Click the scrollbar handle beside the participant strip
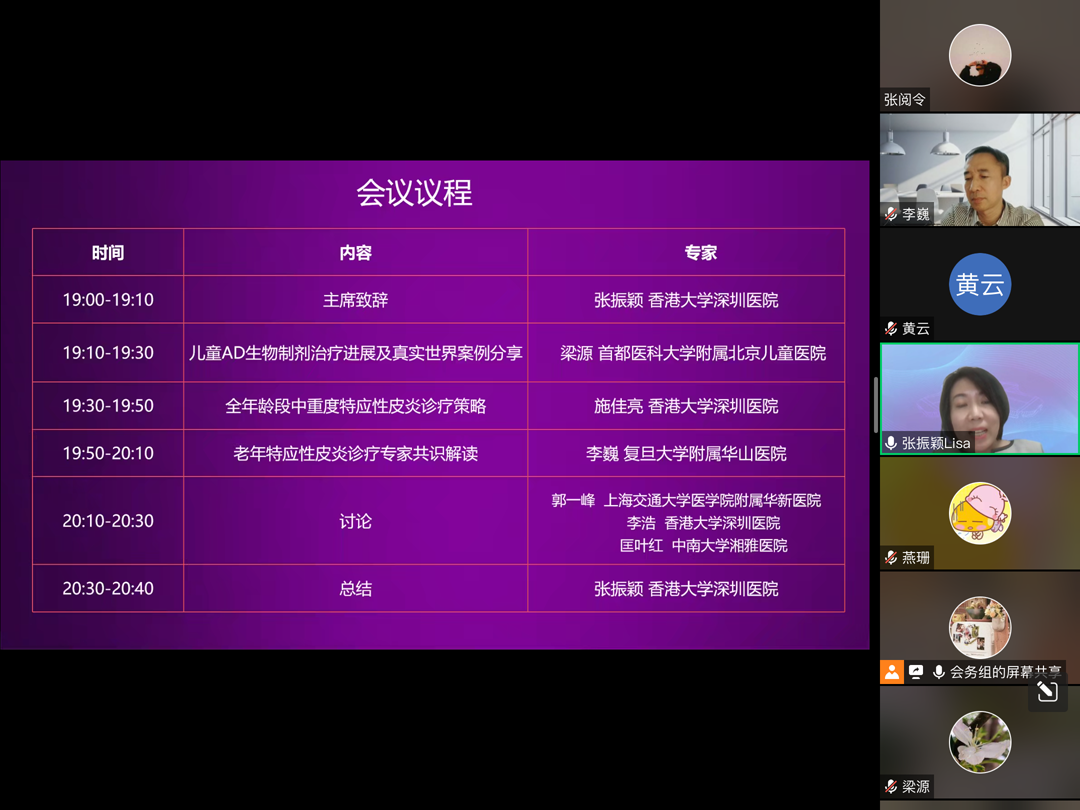This screenshot has height=810, width=1080. coord(875,405)
